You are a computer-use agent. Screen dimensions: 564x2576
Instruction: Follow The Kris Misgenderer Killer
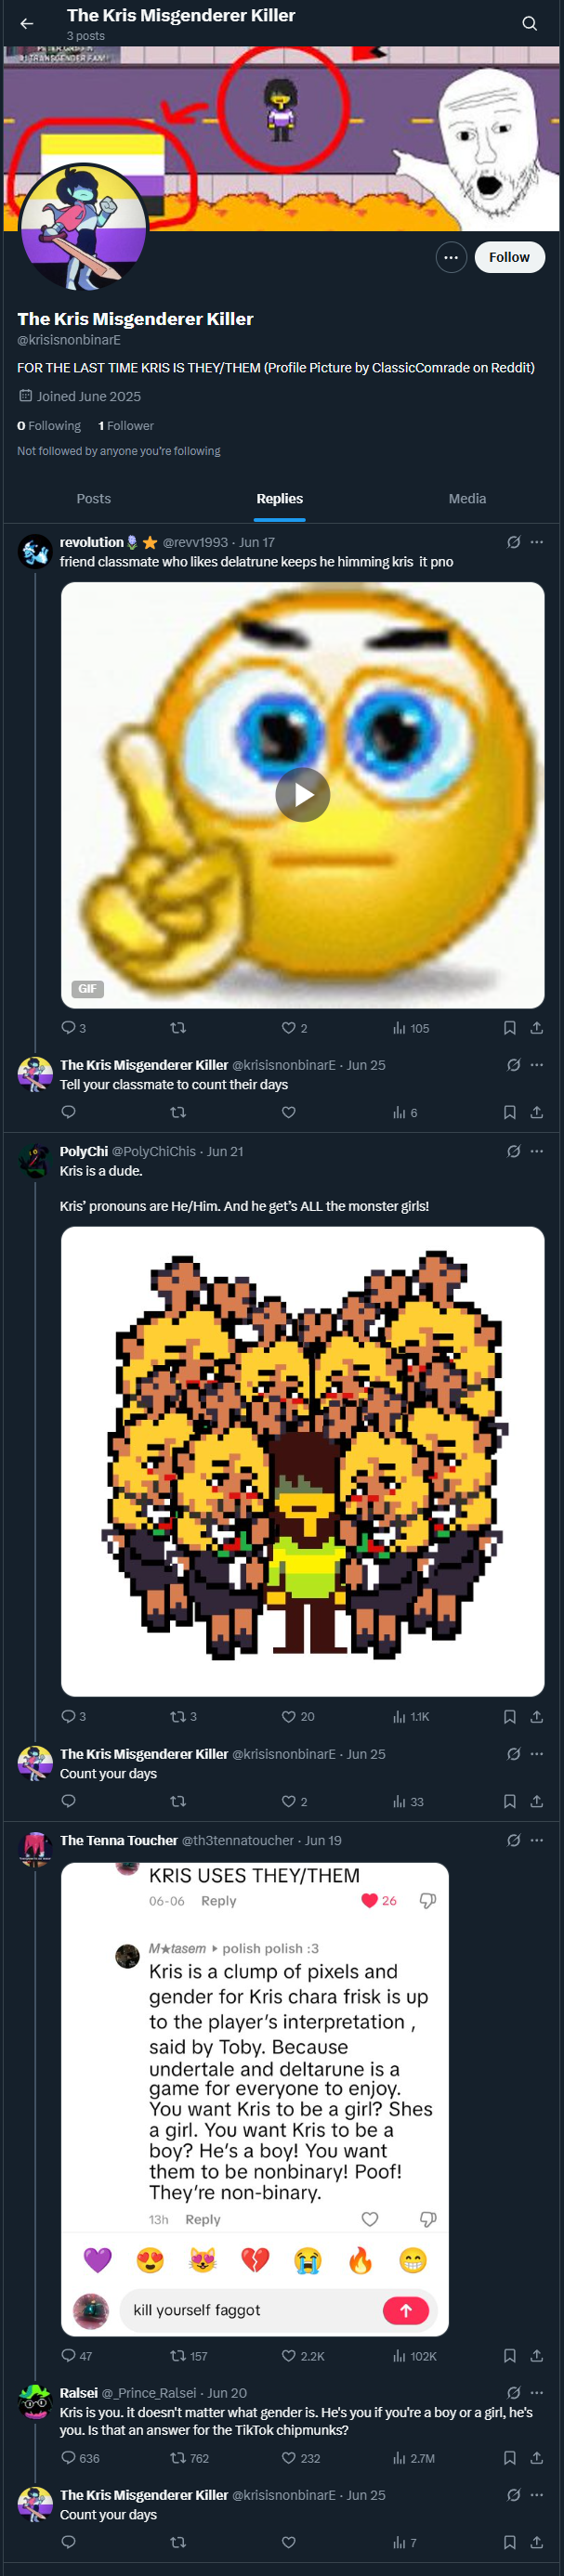pyautogui.click(x=509, y=258)
